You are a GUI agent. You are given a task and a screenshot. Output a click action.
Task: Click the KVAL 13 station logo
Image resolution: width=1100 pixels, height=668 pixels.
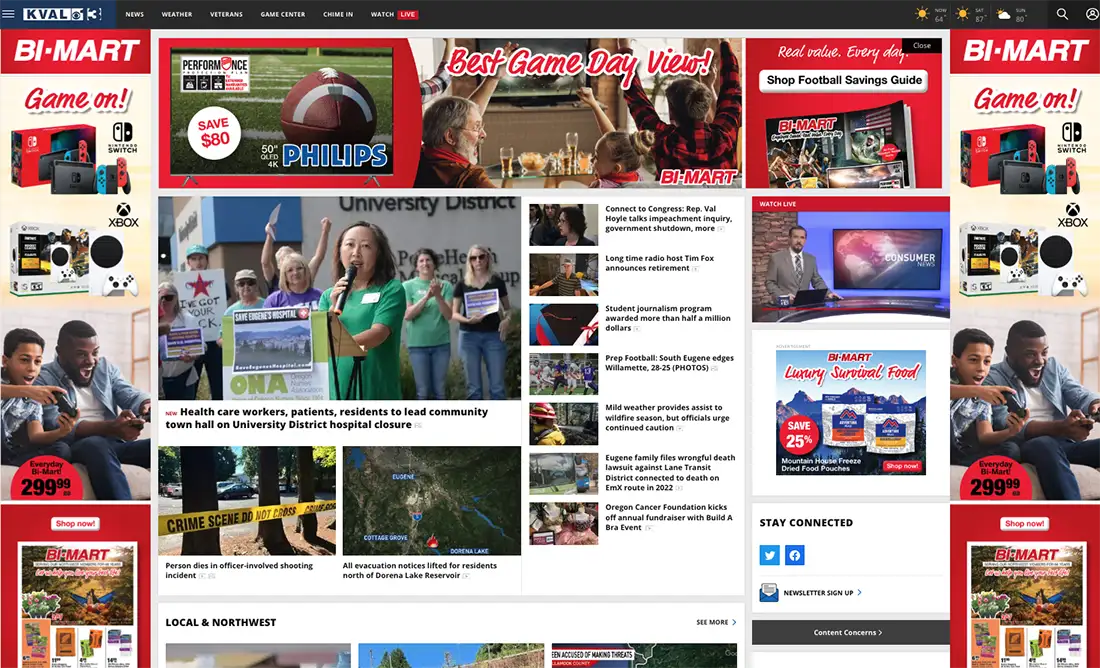coord(62,14)
